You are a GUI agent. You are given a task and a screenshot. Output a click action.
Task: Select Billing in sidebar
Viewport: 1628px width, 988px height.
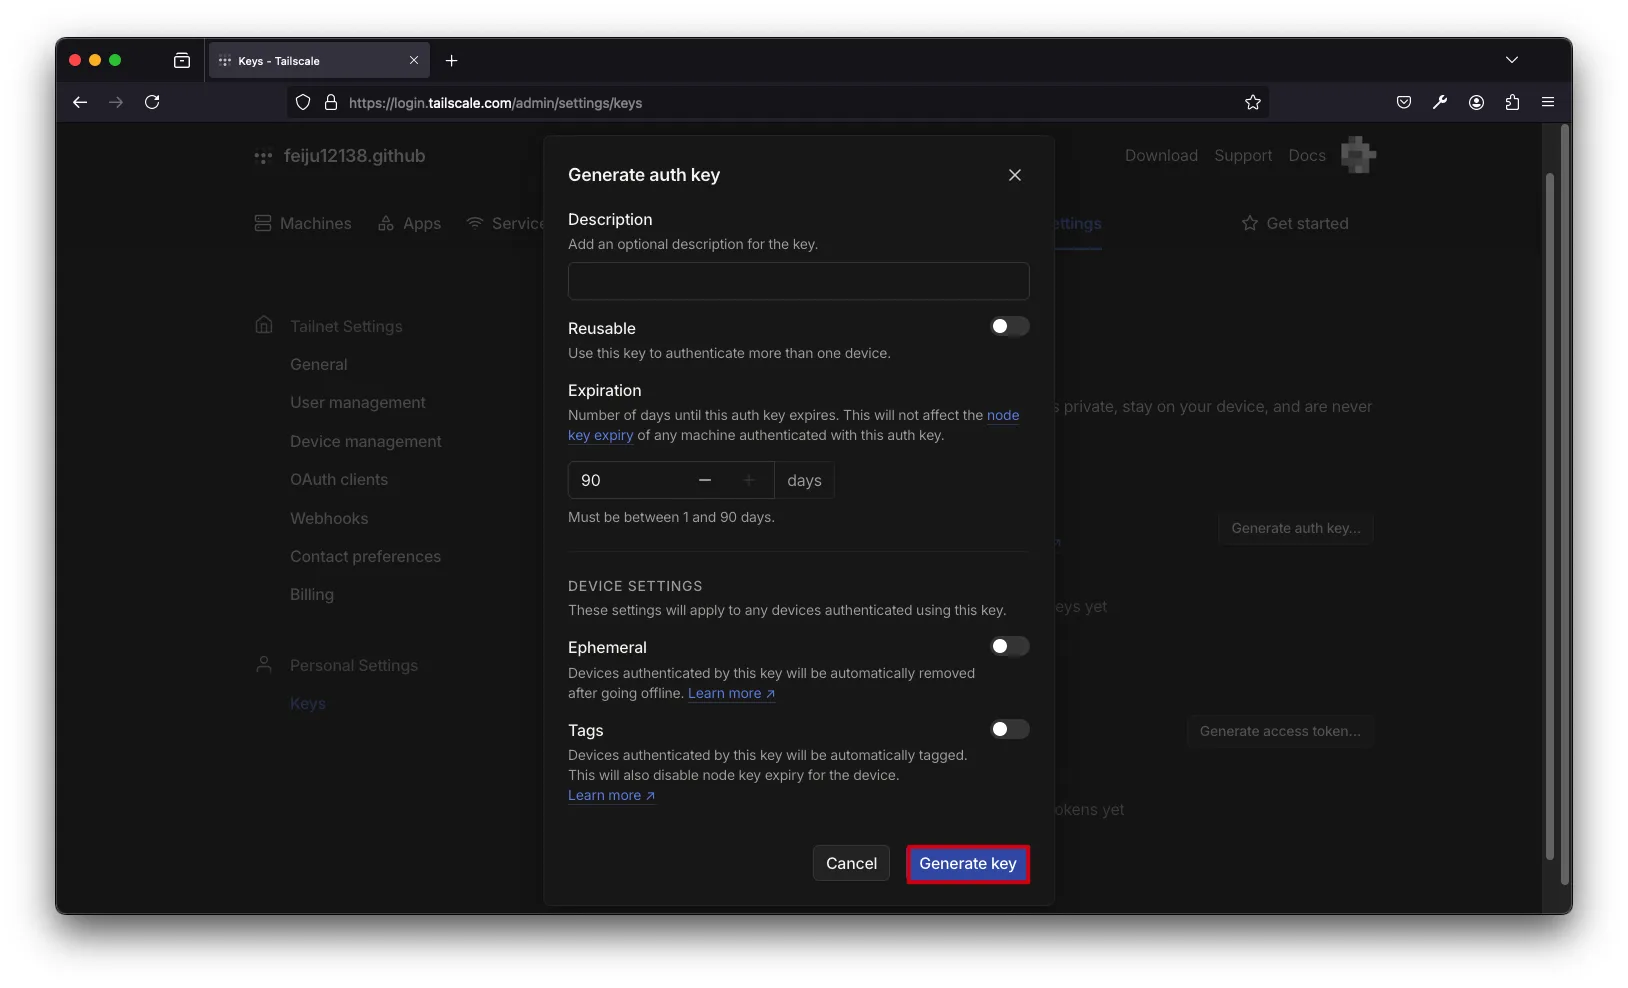pyautogui.click(x=312, y=595)
